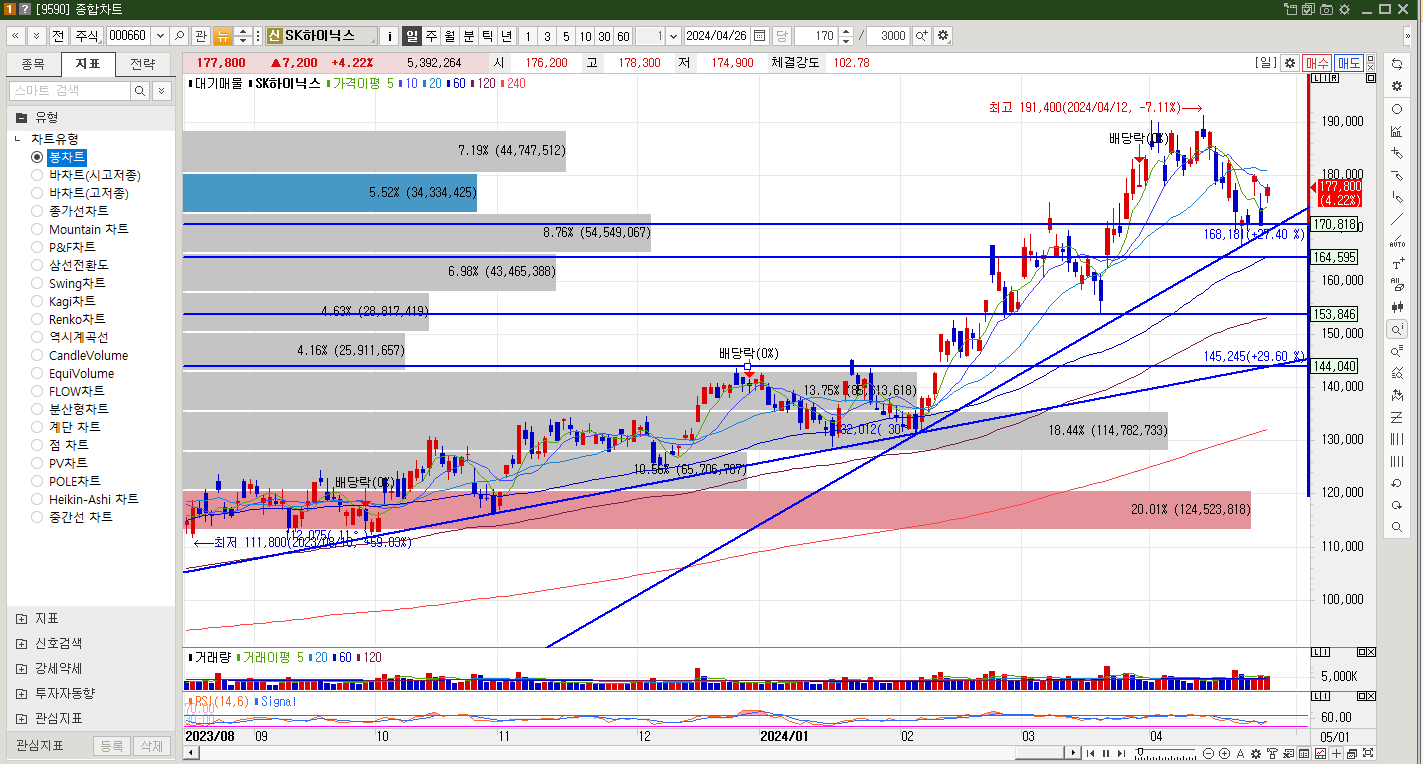Select the P&F차트 radio option
Image resolution: width=1423 pixels, height=764 pixels.
click(37, 247)
